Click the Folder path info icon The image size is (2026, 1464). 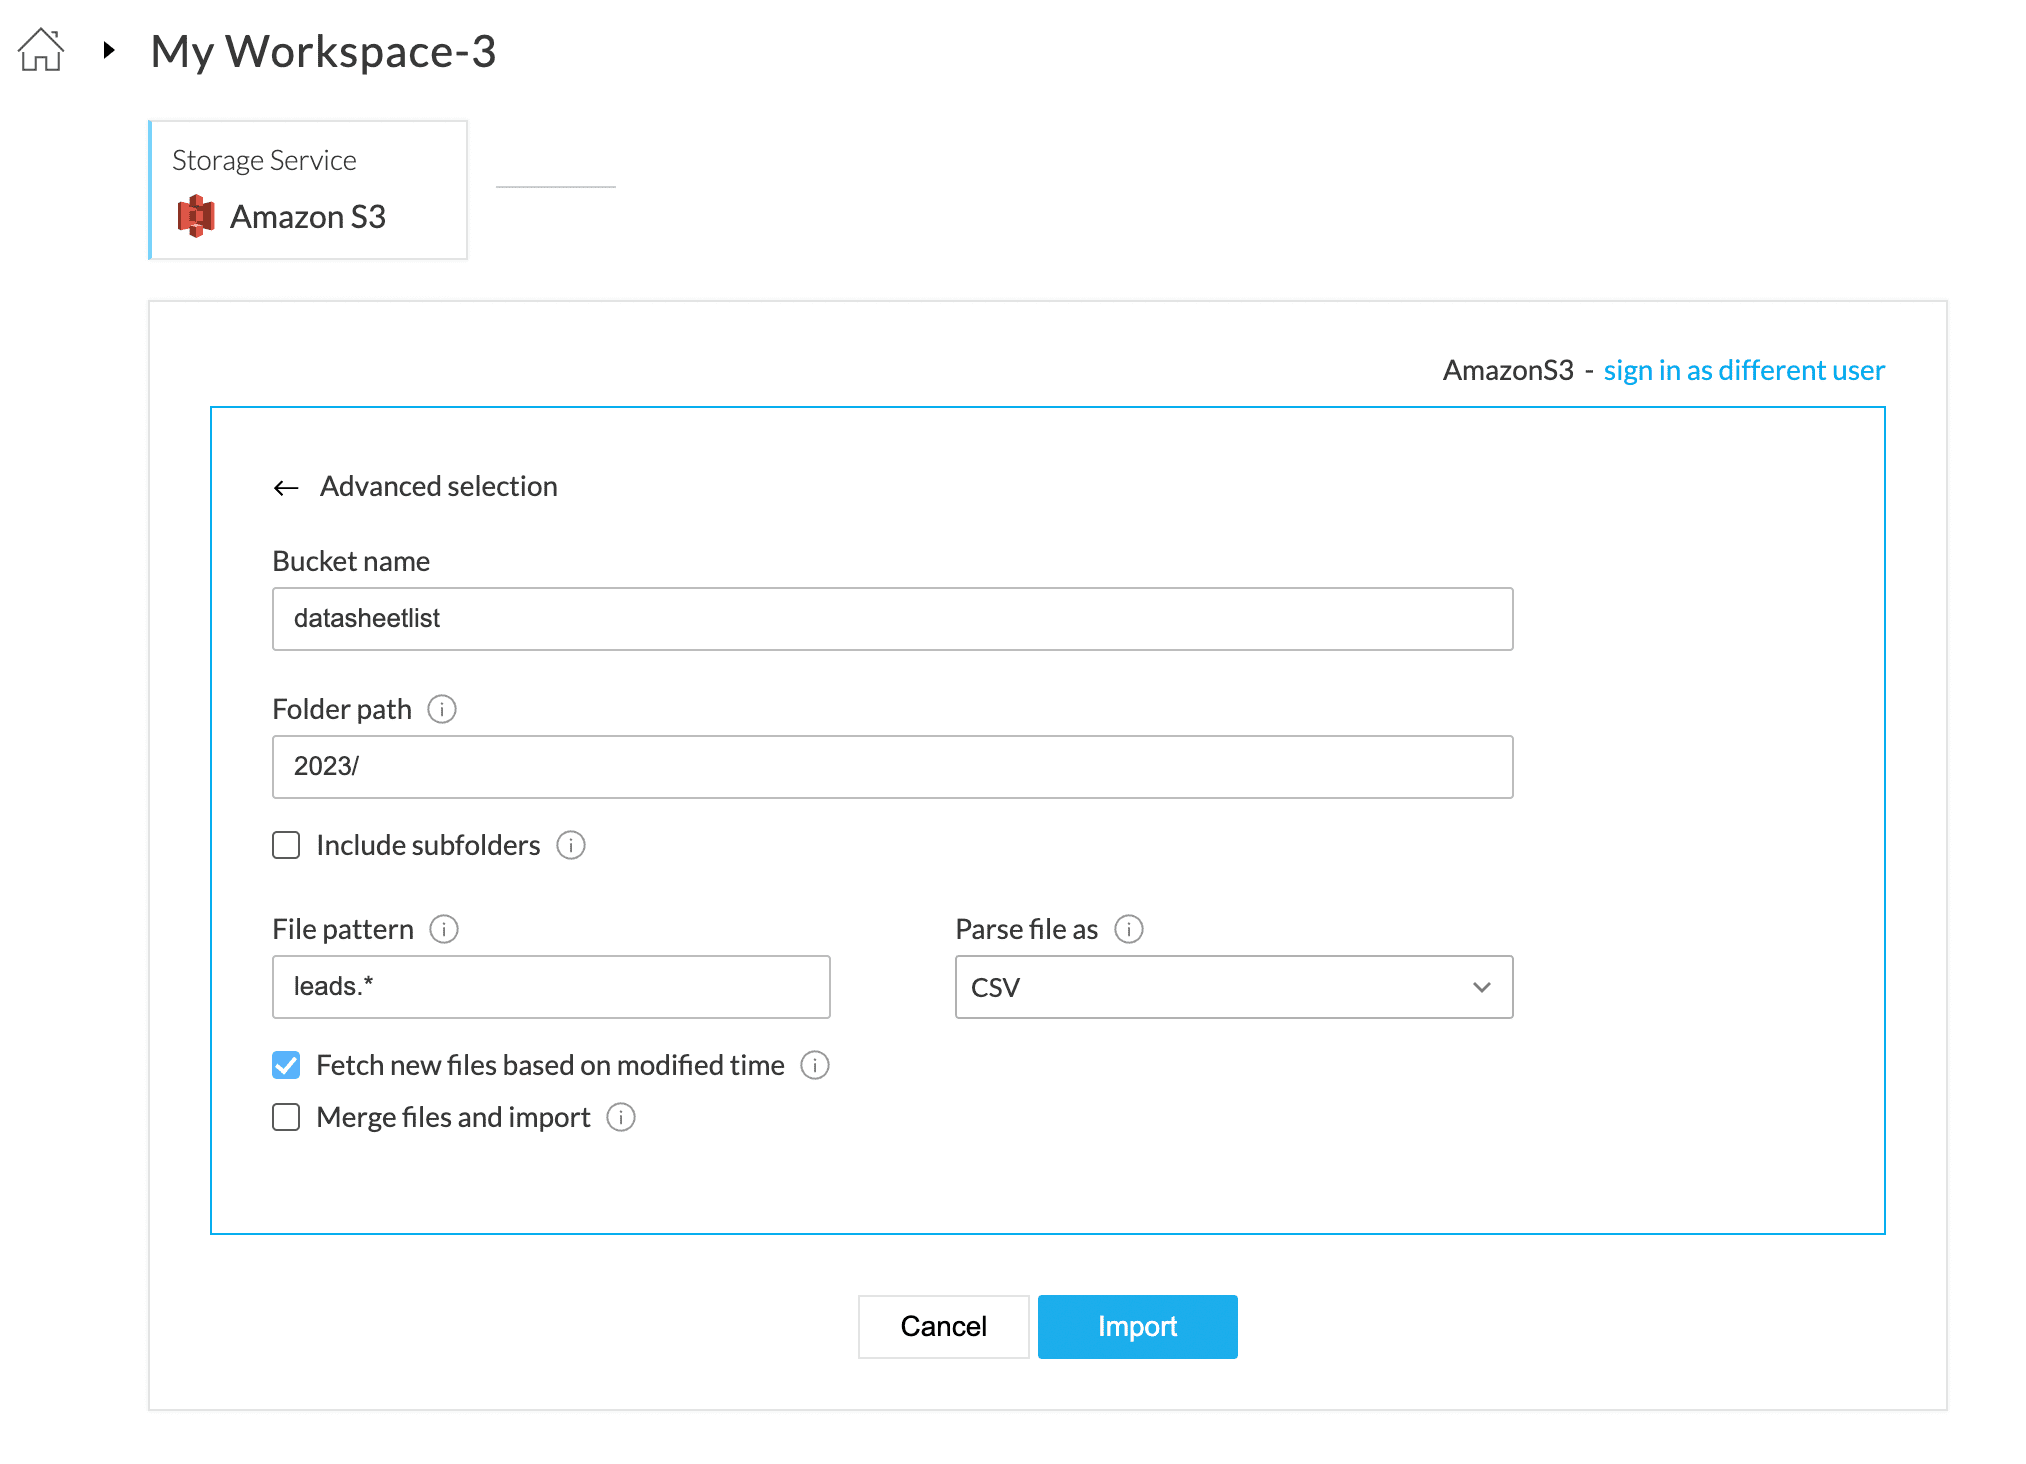coord(442,709)
